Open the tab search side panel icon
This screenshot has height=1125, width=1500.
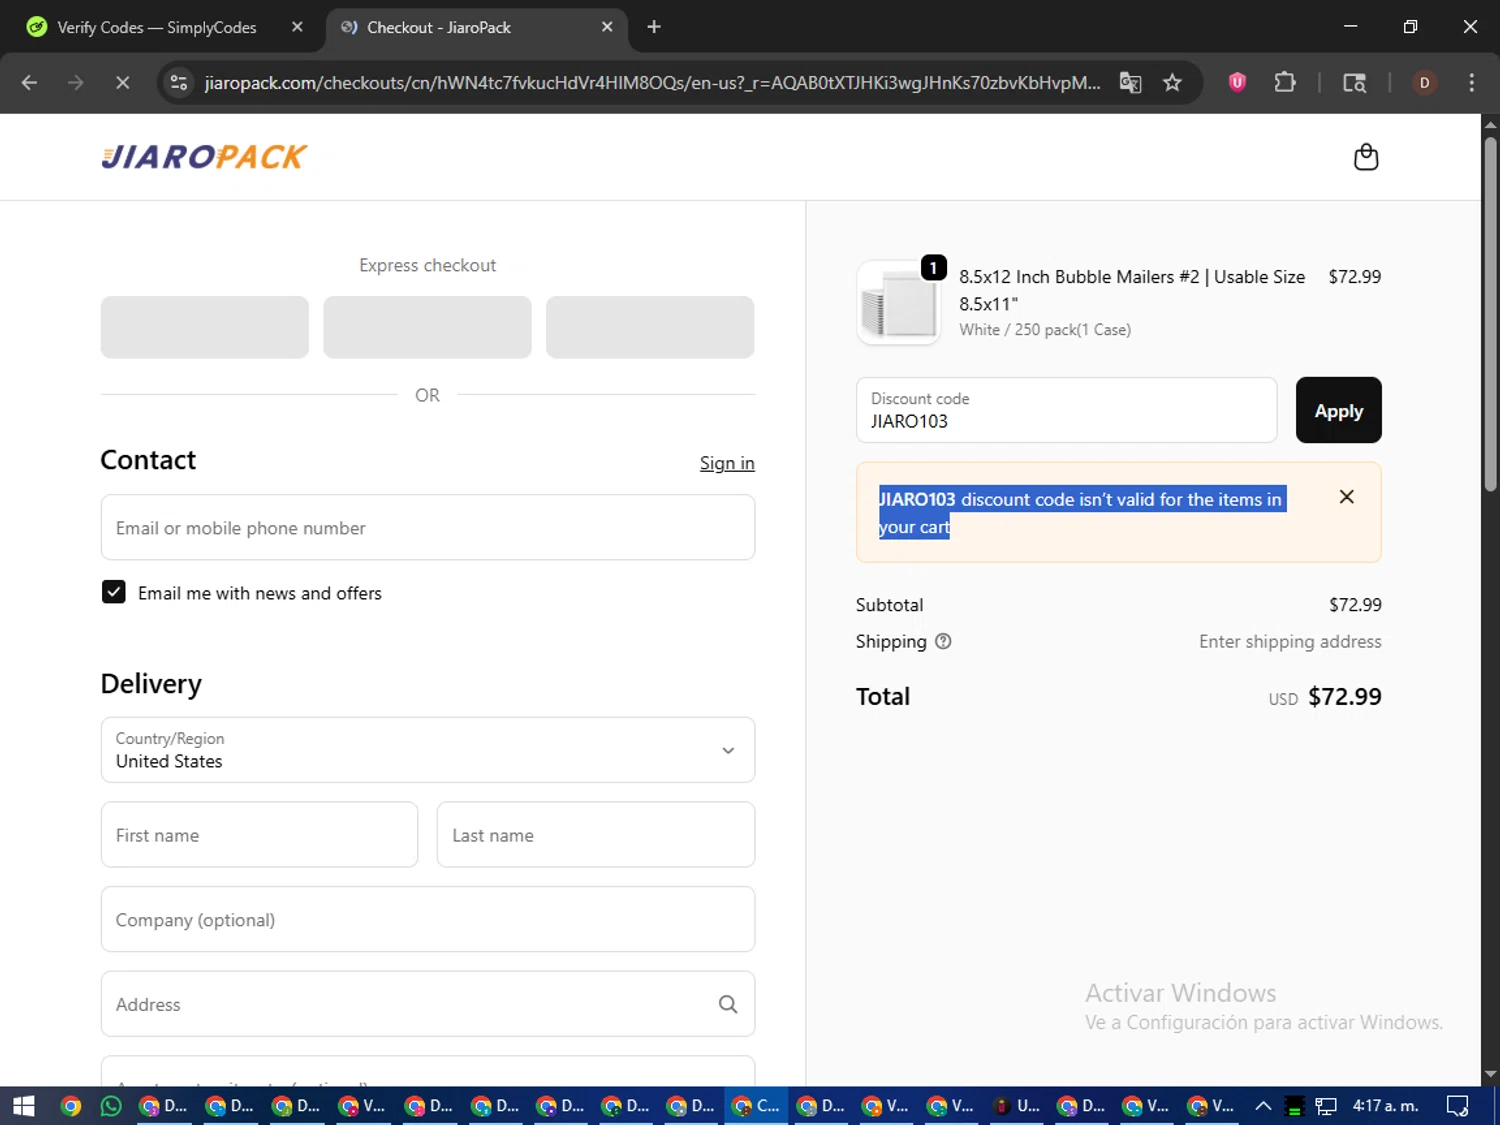(x=1354, y=83)
